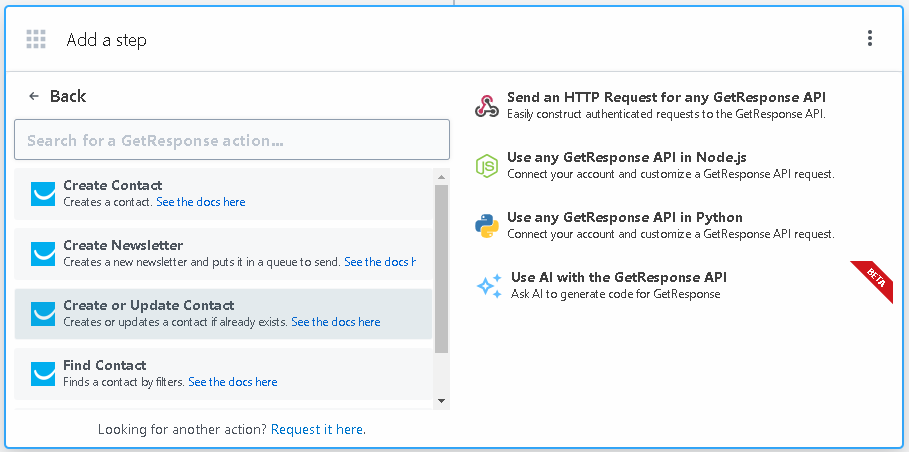This screenshot has width=909, height=452.
Task: Click the text Ask AI to generate code for GetResponse
Action: (x=616, y=294)
